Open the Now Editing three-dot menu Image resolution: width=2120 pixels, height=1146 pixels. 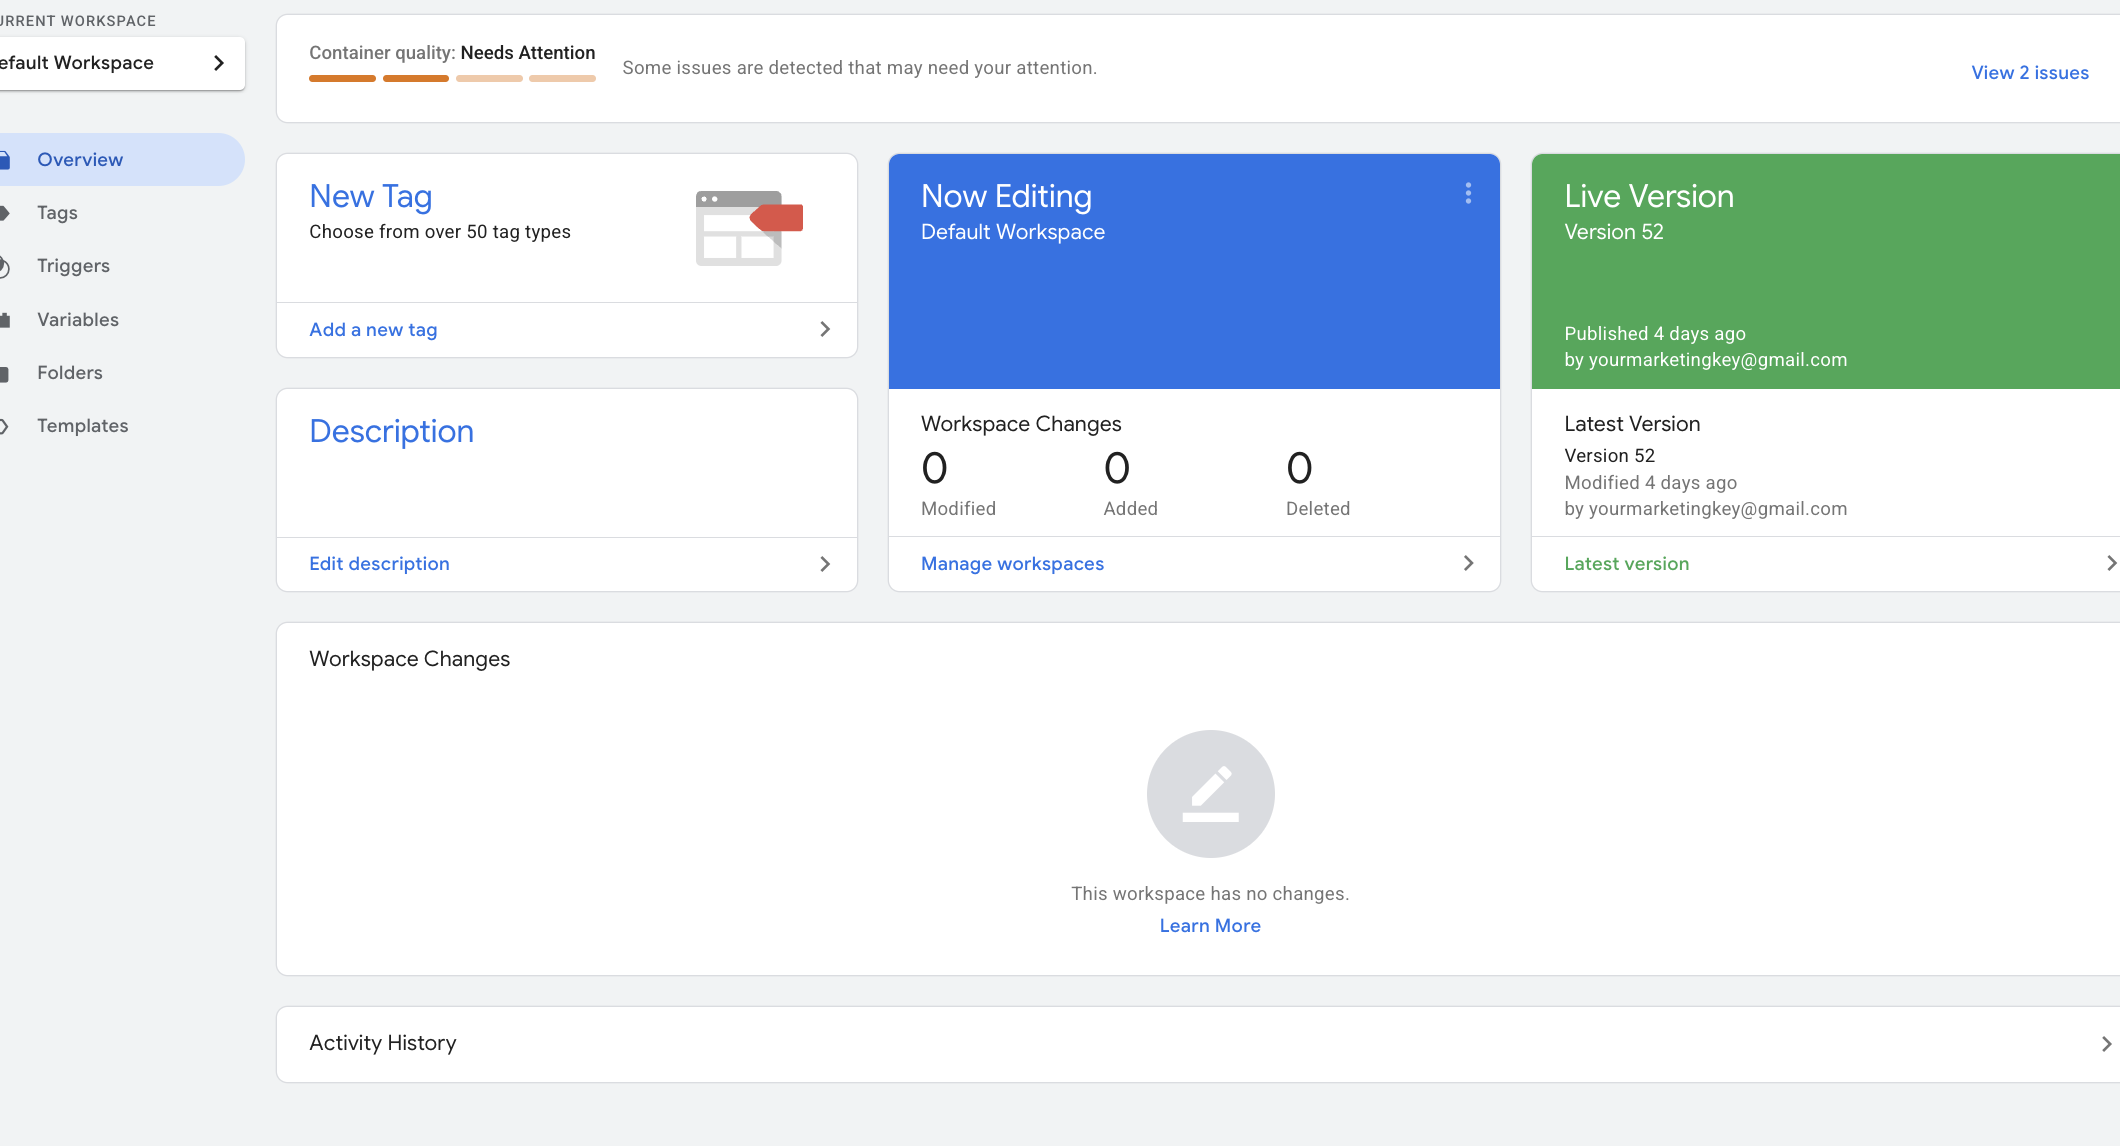coord(1468,193)
